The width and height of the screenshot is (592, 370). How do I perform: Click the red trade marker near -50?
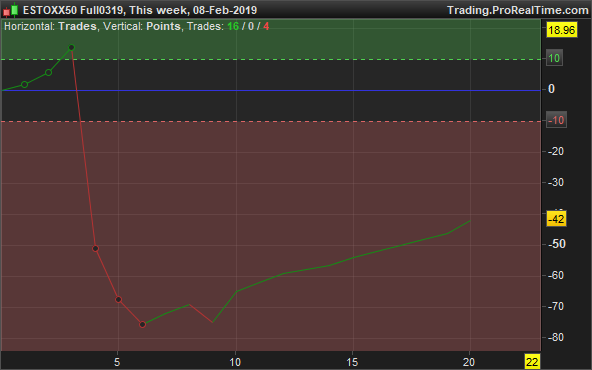coord(96,248)
